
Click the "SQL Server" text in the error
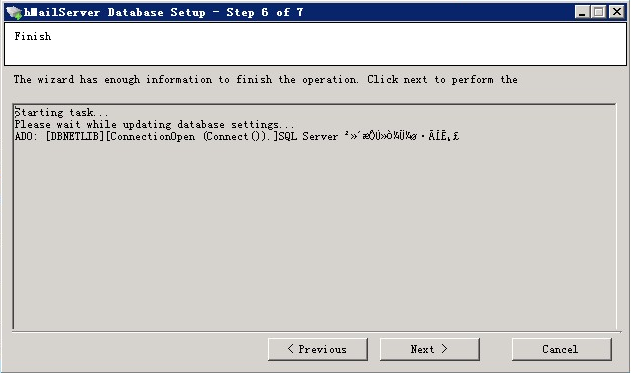click(x=308, y=137)
